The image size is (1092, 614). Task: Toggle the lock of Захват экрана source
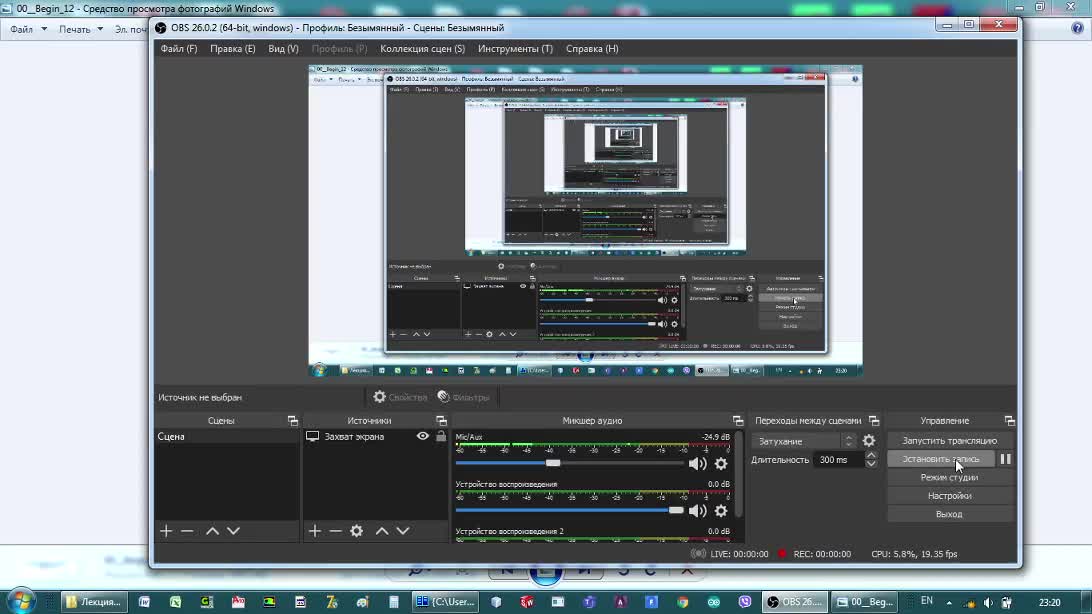(441, 436)
